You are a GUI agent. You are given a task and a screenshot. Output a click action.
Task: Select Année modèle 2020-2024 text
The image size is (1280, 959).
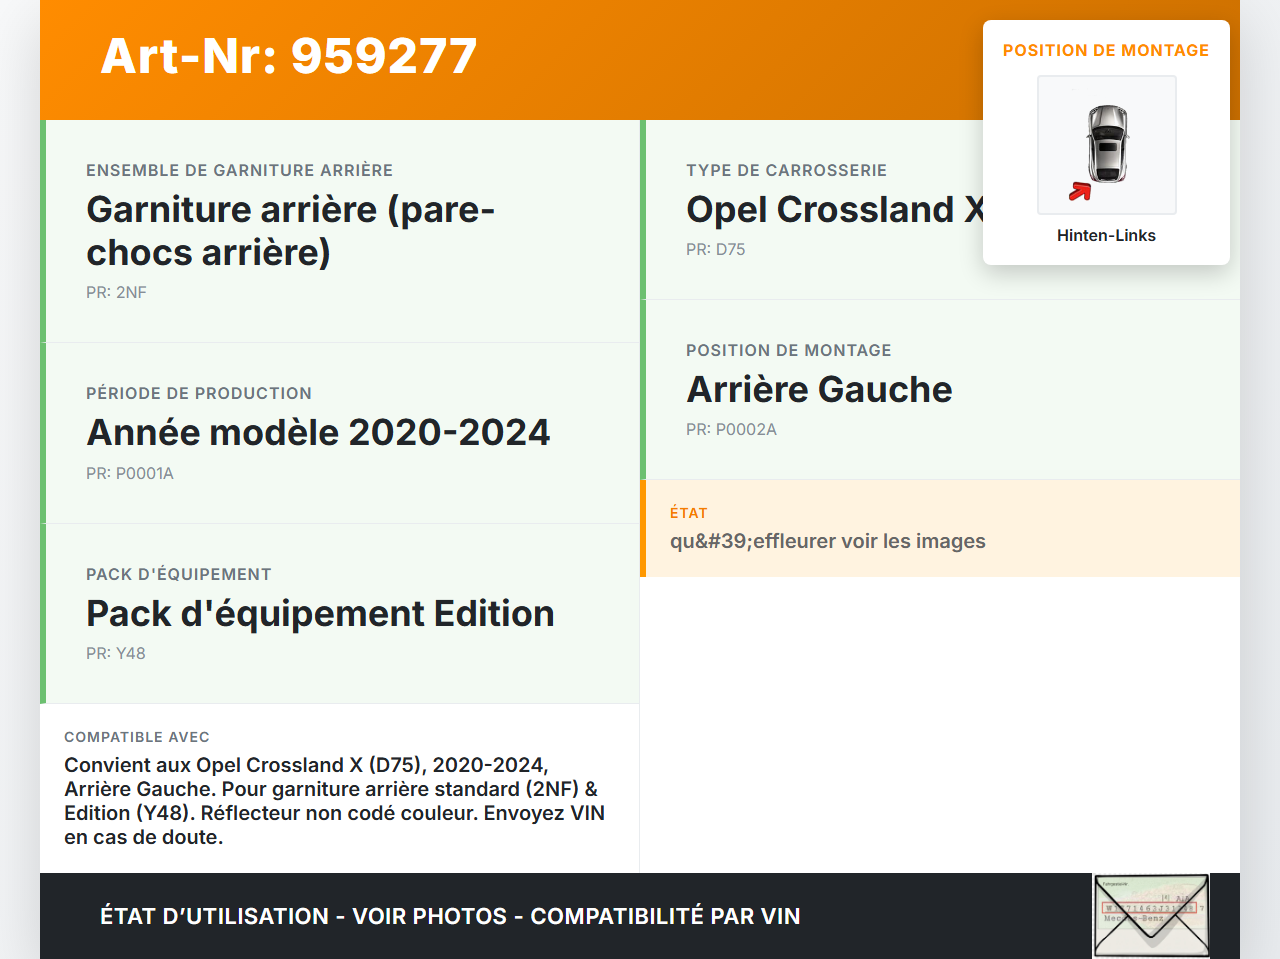(318, 432)
